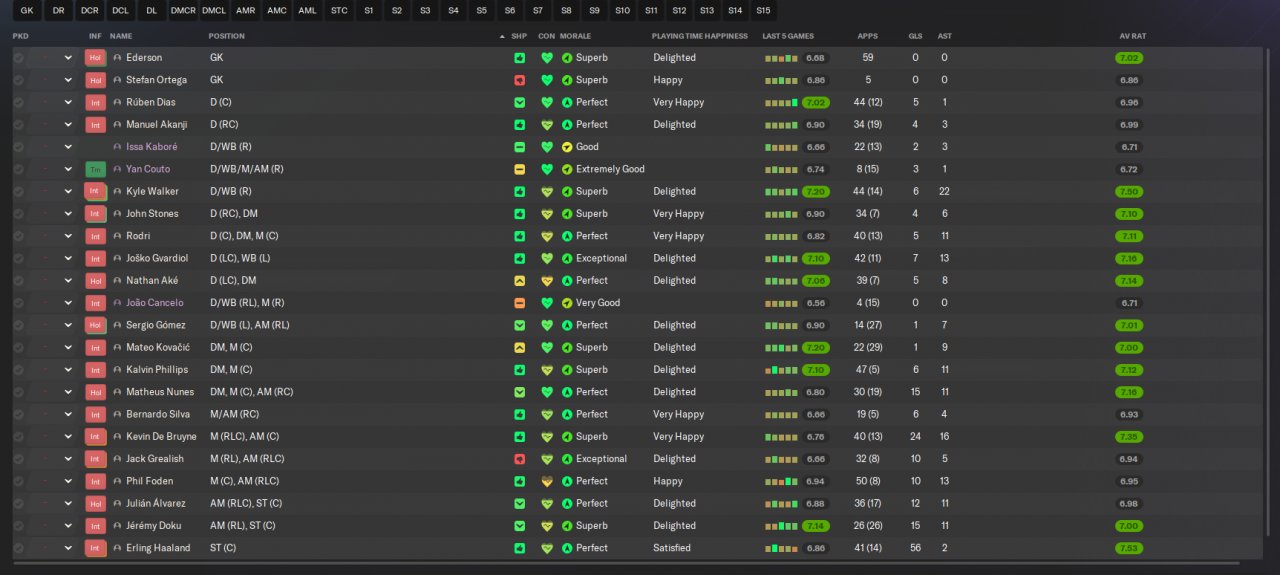Click João Cancelo's Very Good morale icon
Viewport: 1280px width, 575px height.
[x=567, y=303]
